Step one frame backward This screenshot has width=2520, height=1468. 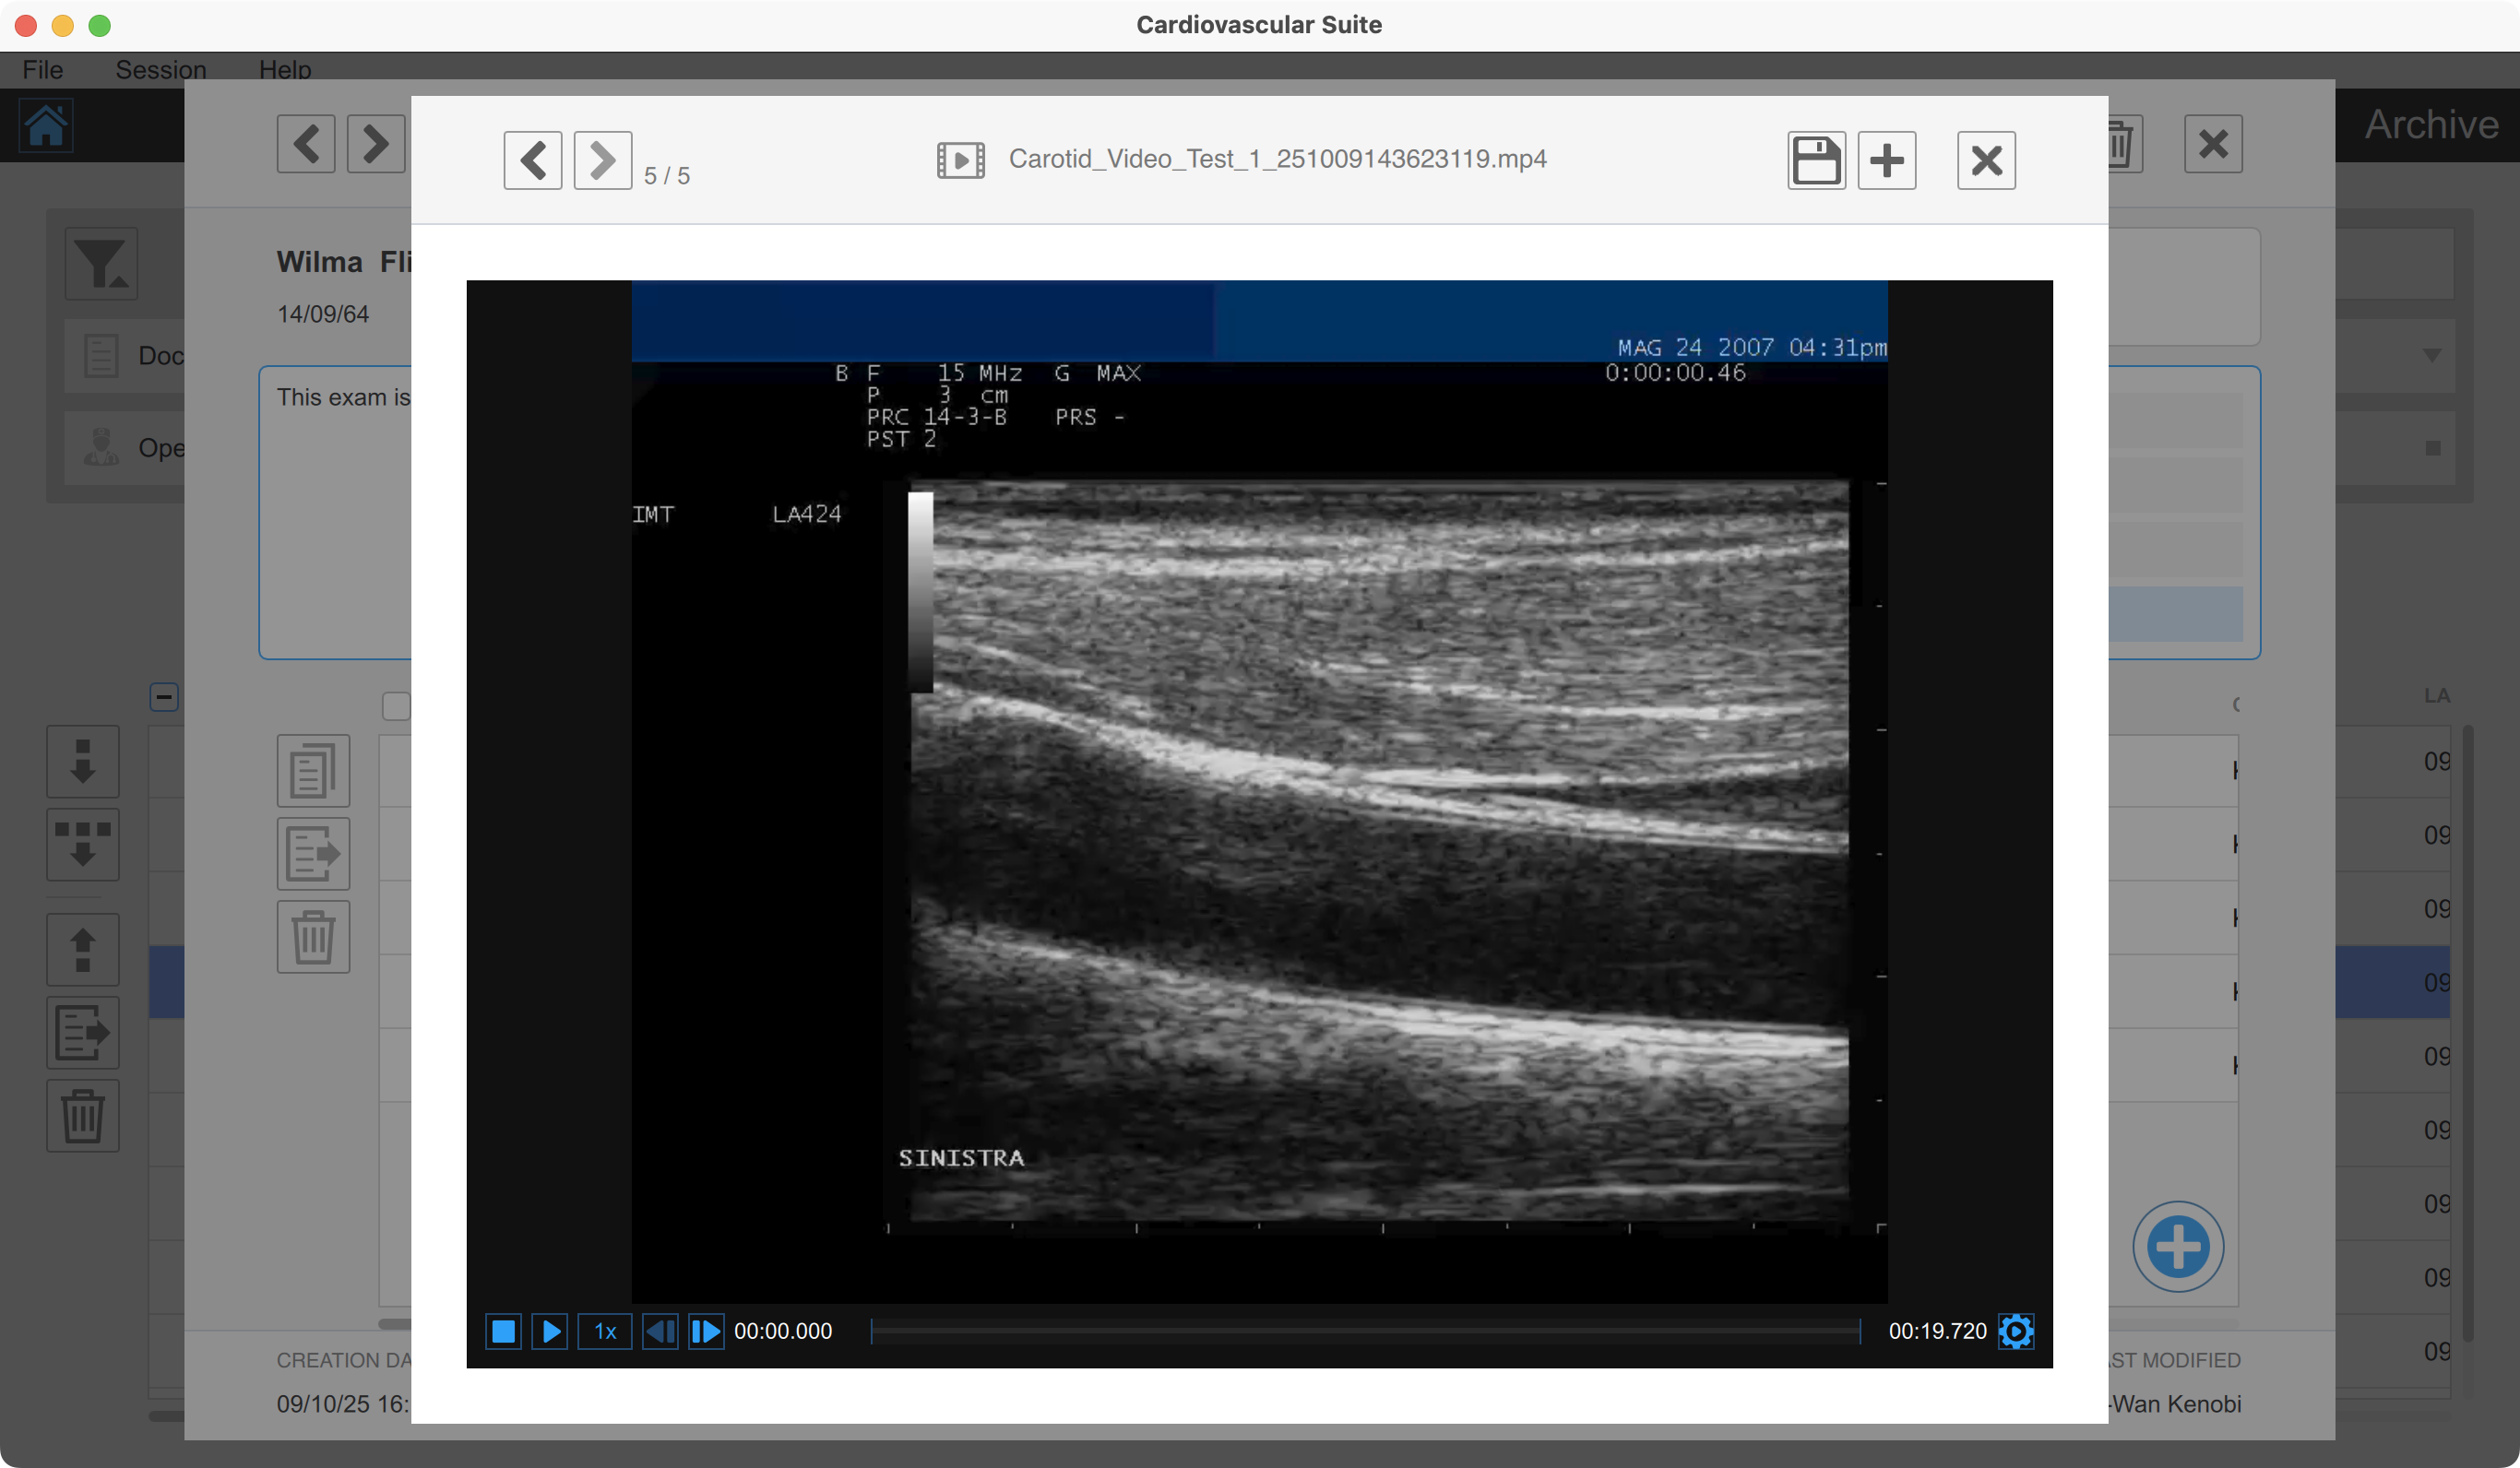pos(660,1331)
